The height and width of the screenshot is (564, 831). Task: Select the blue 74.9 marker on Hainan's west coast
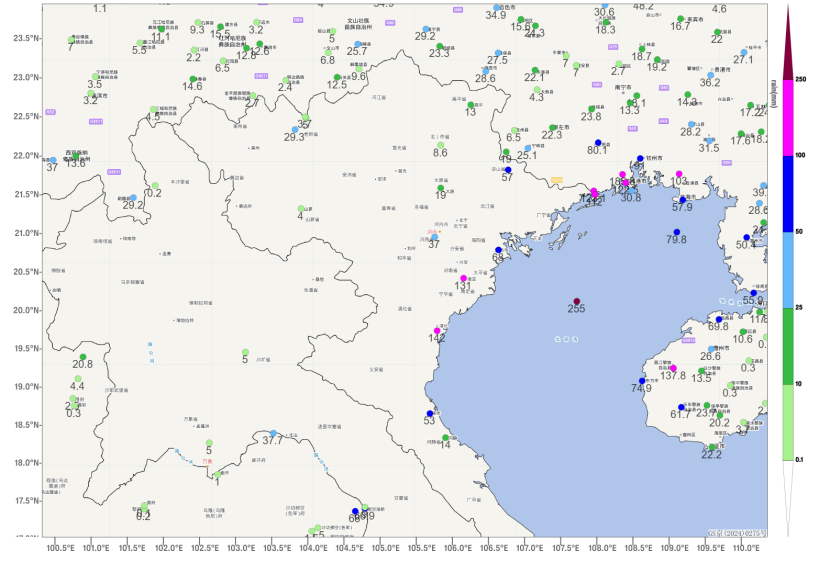click(x=642, y=381)
